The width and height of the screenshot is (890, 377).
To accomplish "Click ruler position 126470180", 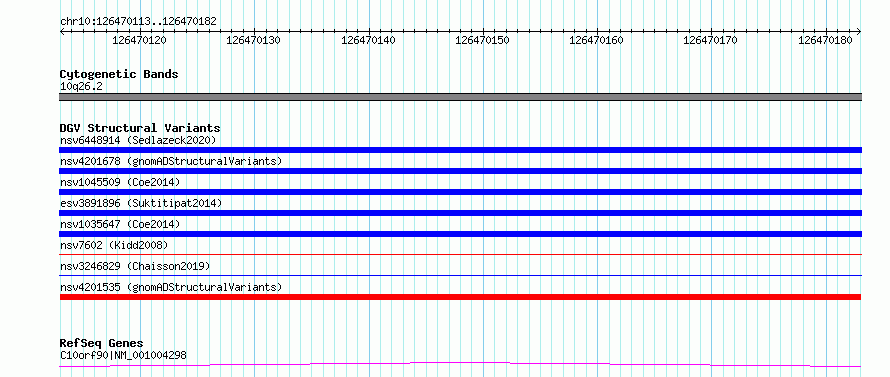I will 825,40.
